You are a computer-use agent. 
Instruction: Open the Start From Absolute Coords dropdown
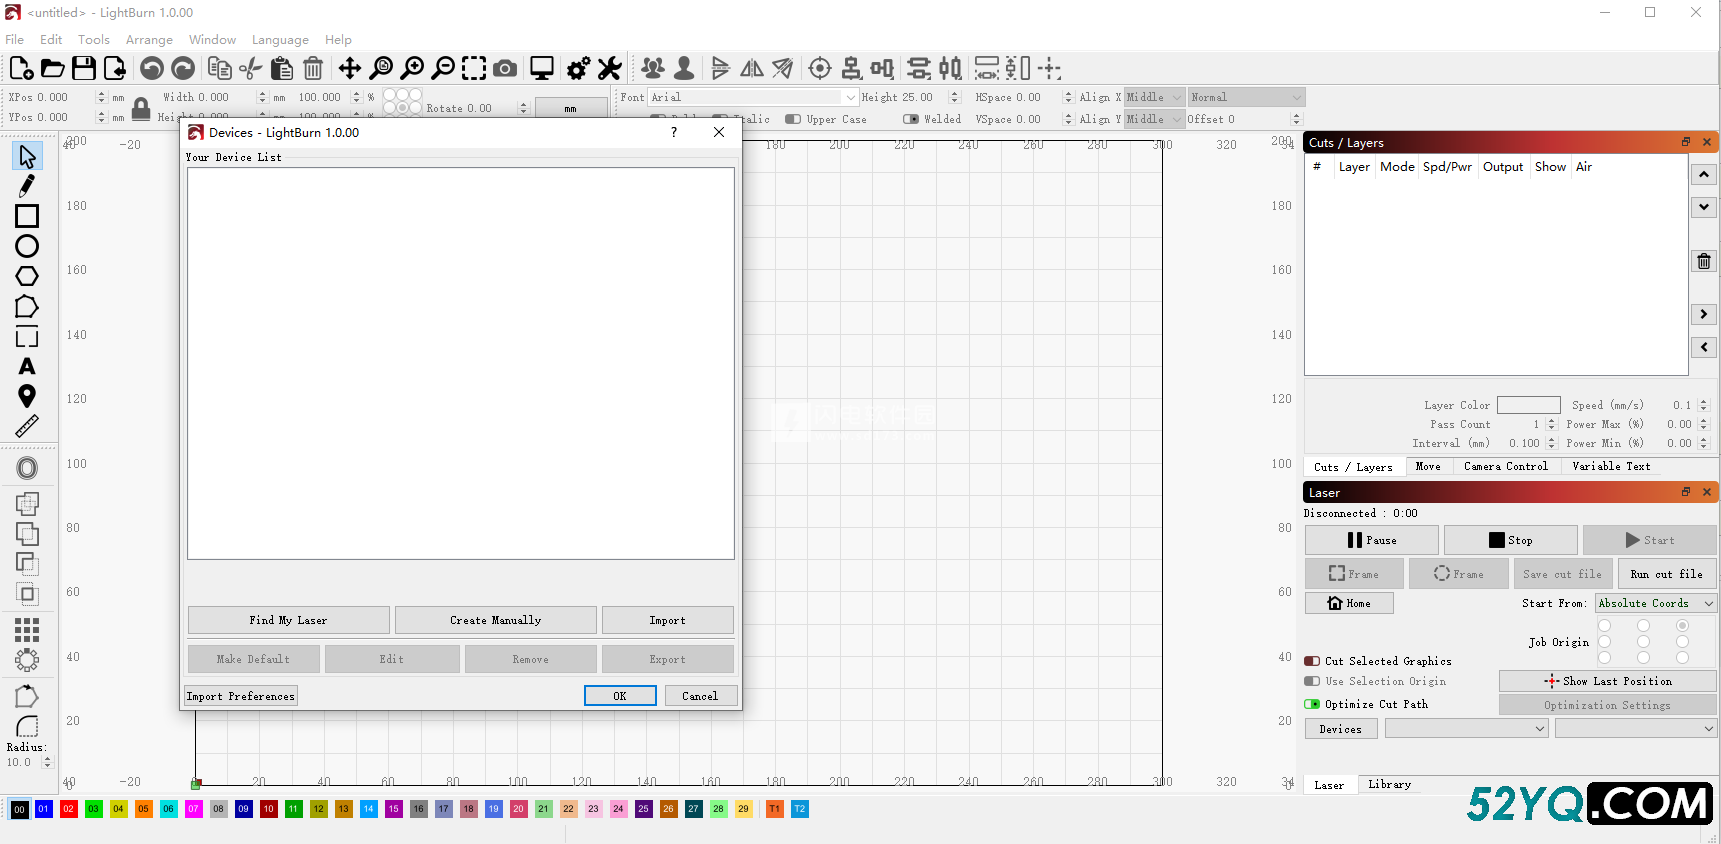1655,603
